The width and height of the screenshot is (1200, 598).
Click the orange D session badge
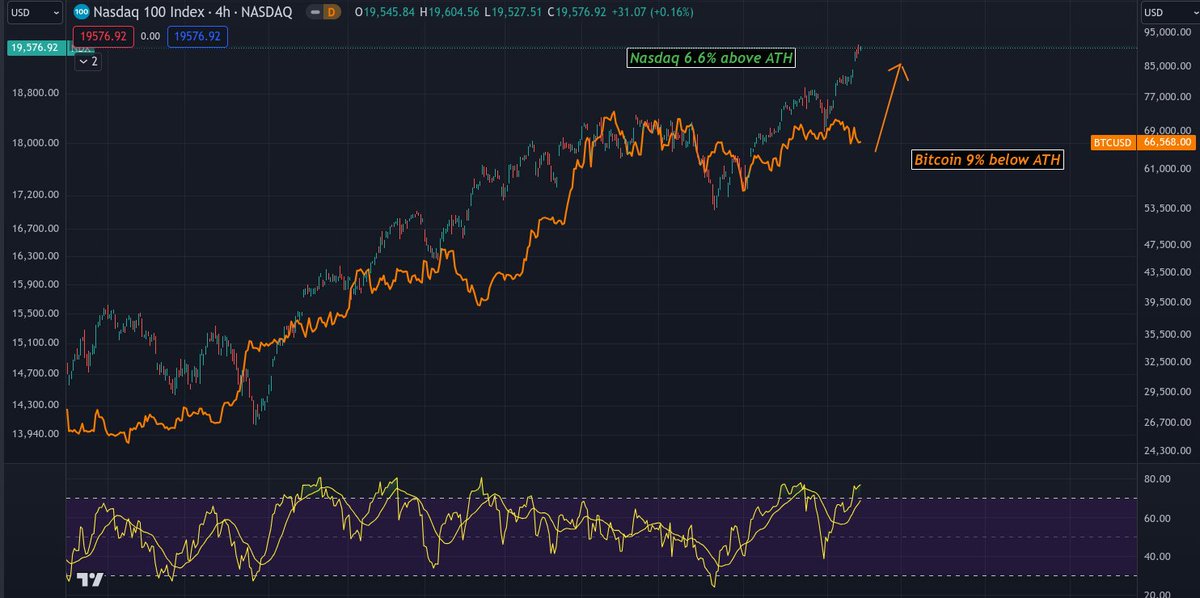click(x=331, y=14)
